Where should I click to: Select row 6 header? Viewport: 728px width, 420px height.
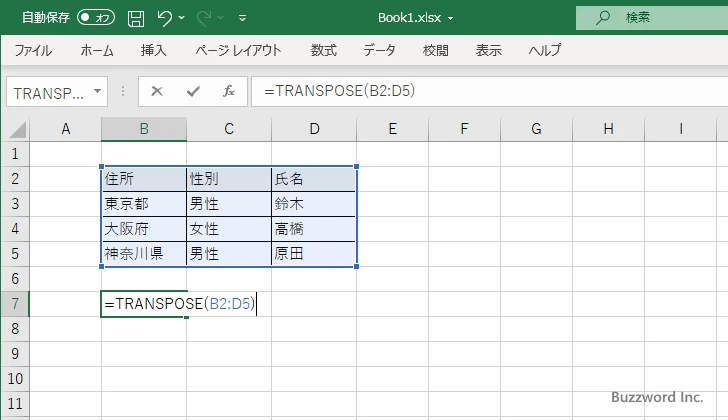click(x=15, y=279)
